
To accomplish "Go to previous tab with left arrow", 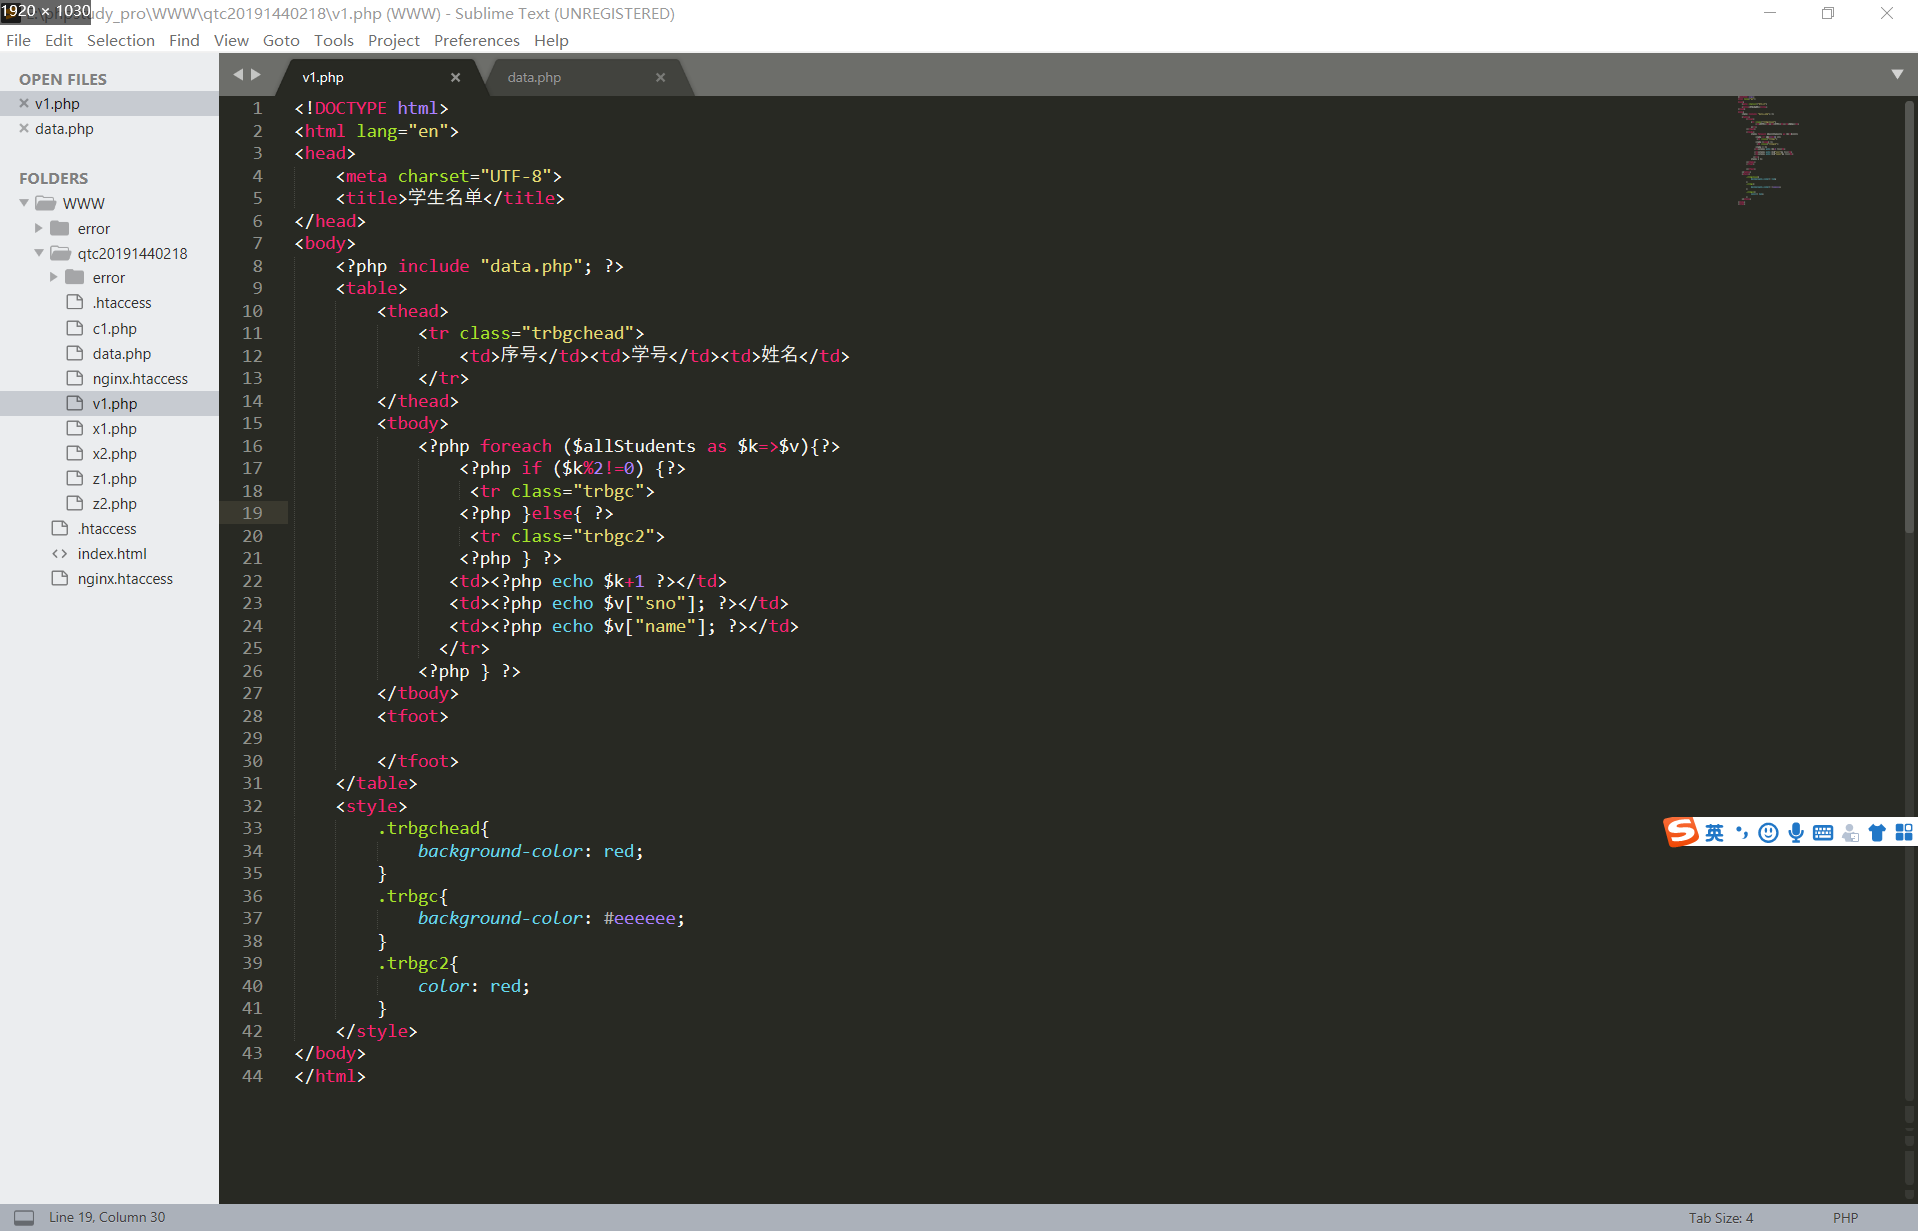I will (238, 74).
